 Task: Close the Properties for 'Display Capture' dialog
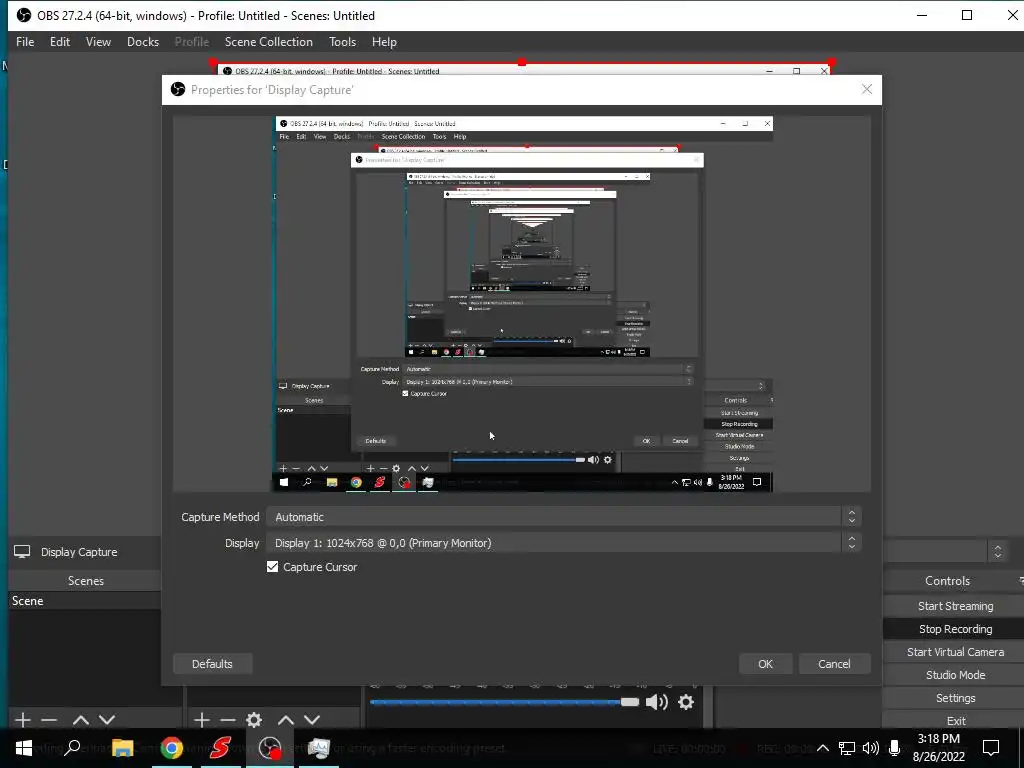click(x=867, y=89)
